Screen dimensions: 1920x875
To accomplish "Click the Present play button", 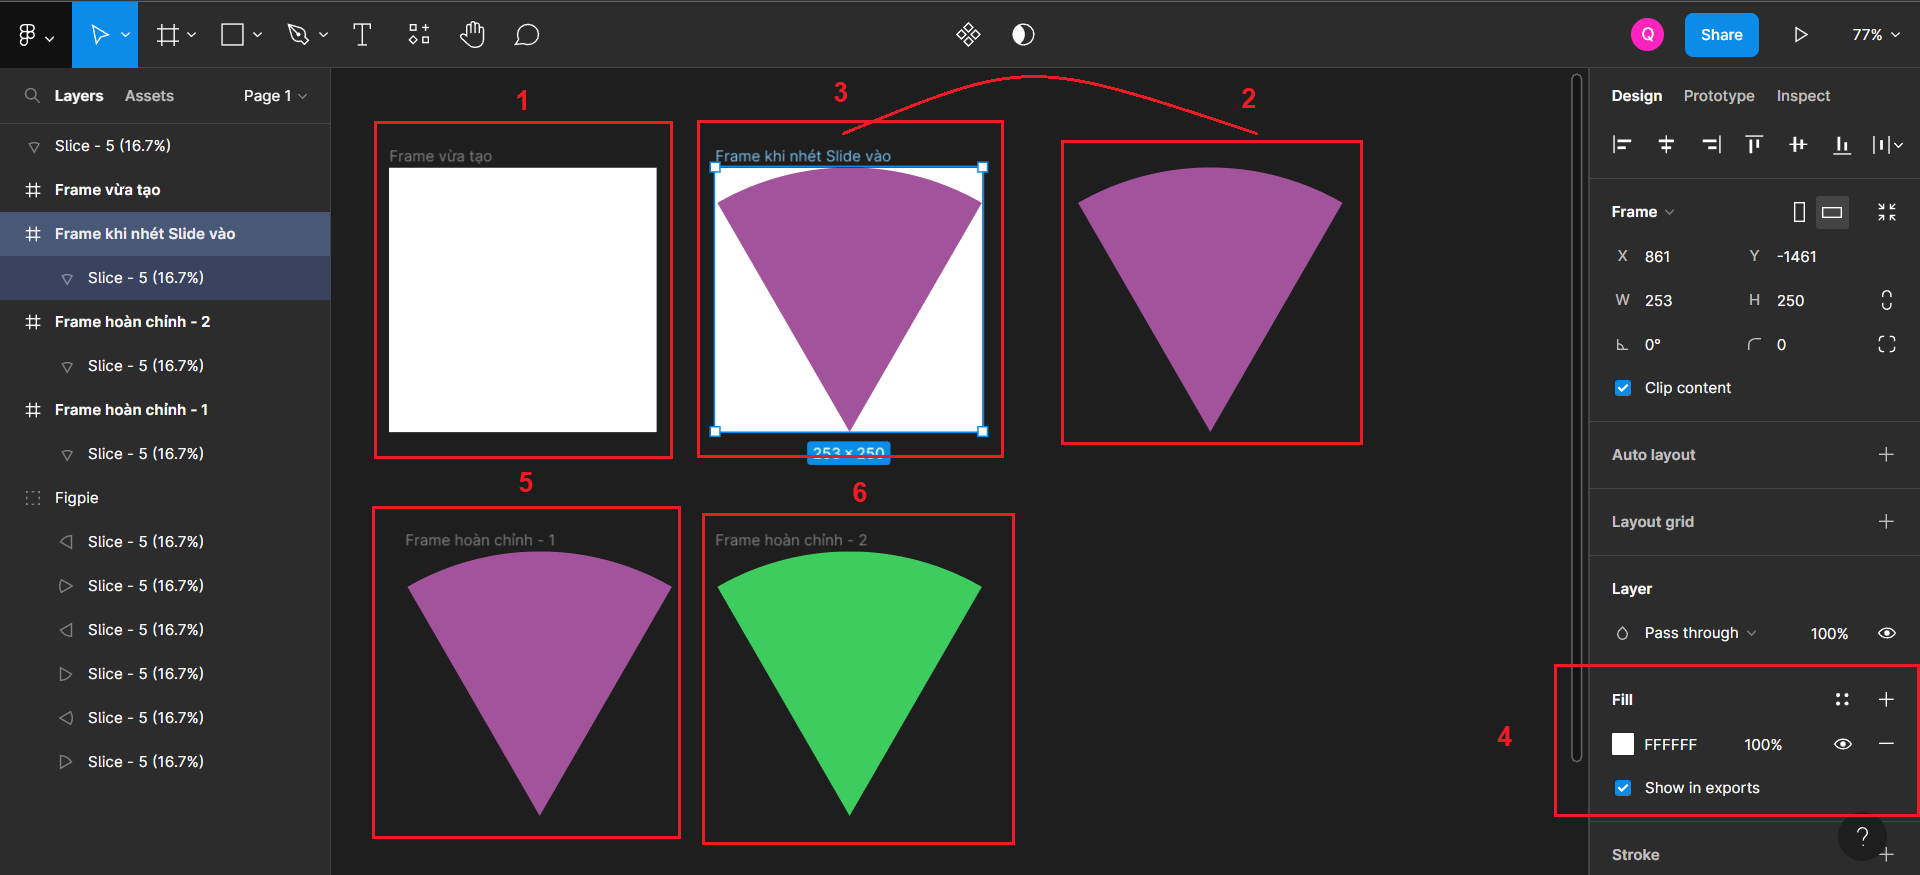I will tap(1800, 35).
